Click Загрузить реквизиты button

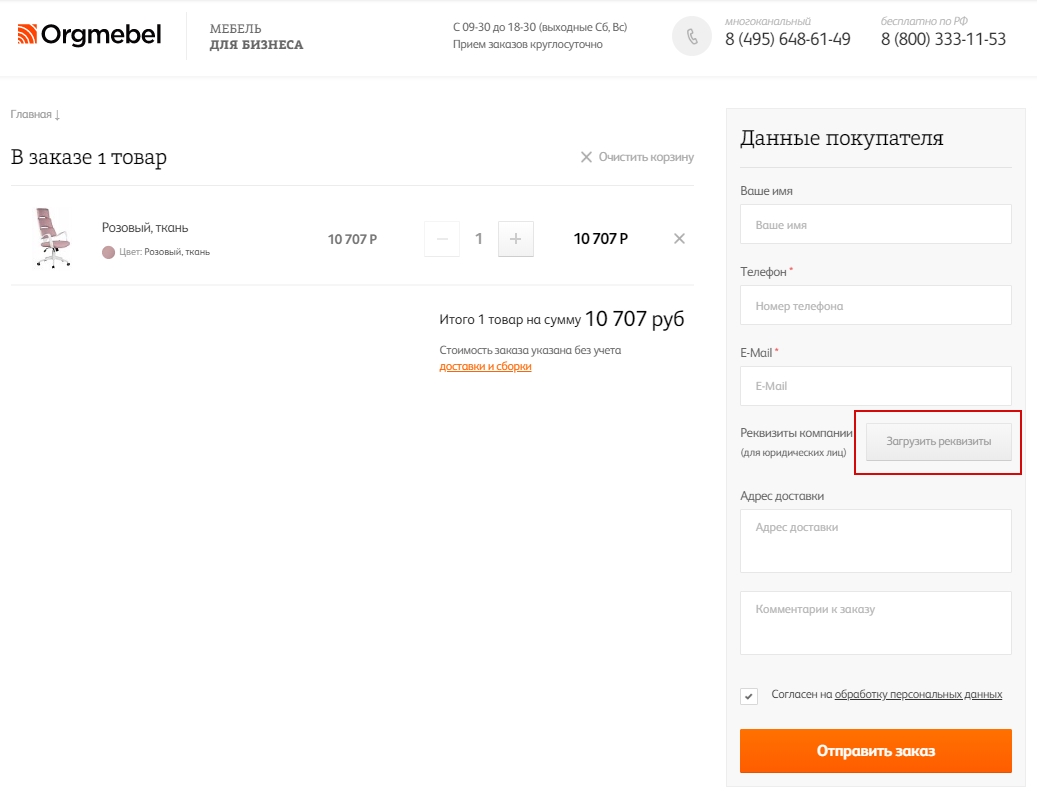pos(938,442)
